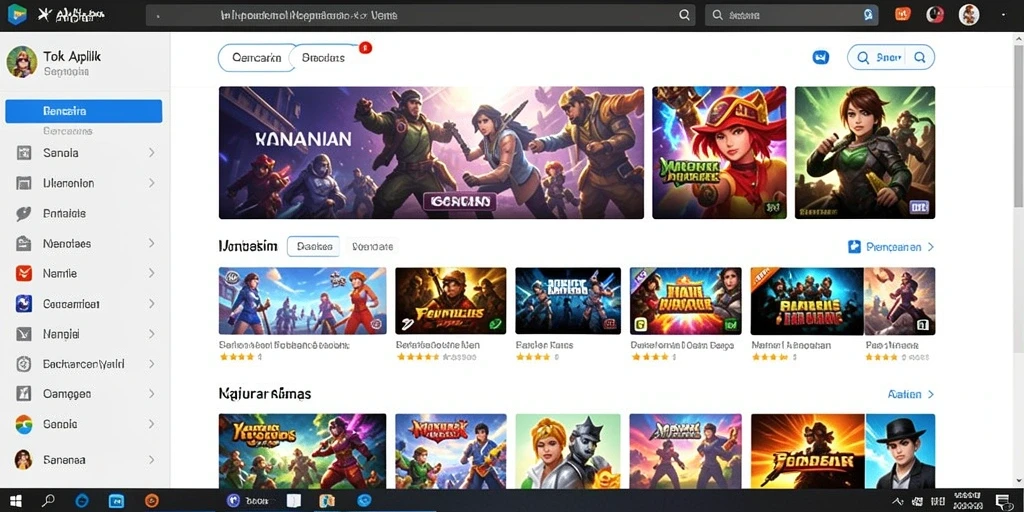Click the colorful Genoia sidebar icon
This screenshot has height=512, width=1024.
pyautogui.click(x=24, y=424)
